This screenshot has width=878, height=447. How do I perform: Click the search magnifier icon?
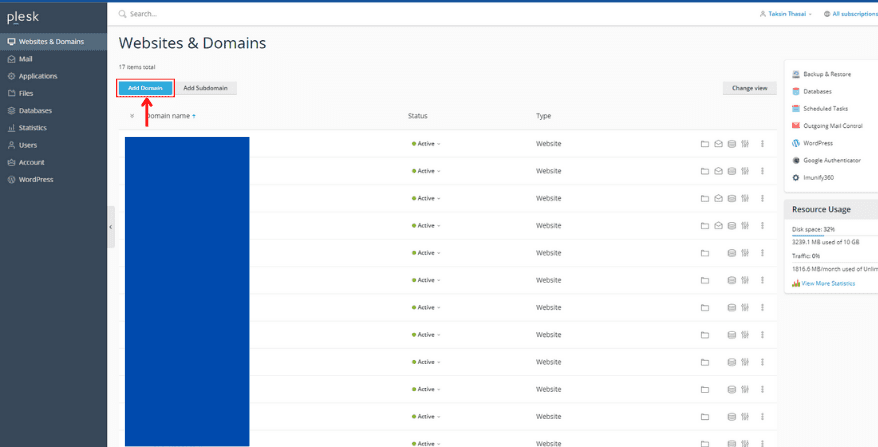(123, 14)
